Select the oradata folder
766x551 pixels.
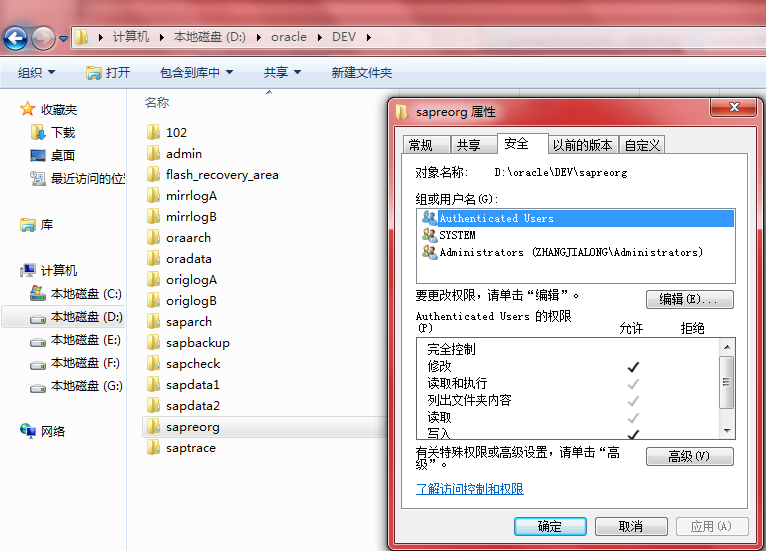point(179,258)
